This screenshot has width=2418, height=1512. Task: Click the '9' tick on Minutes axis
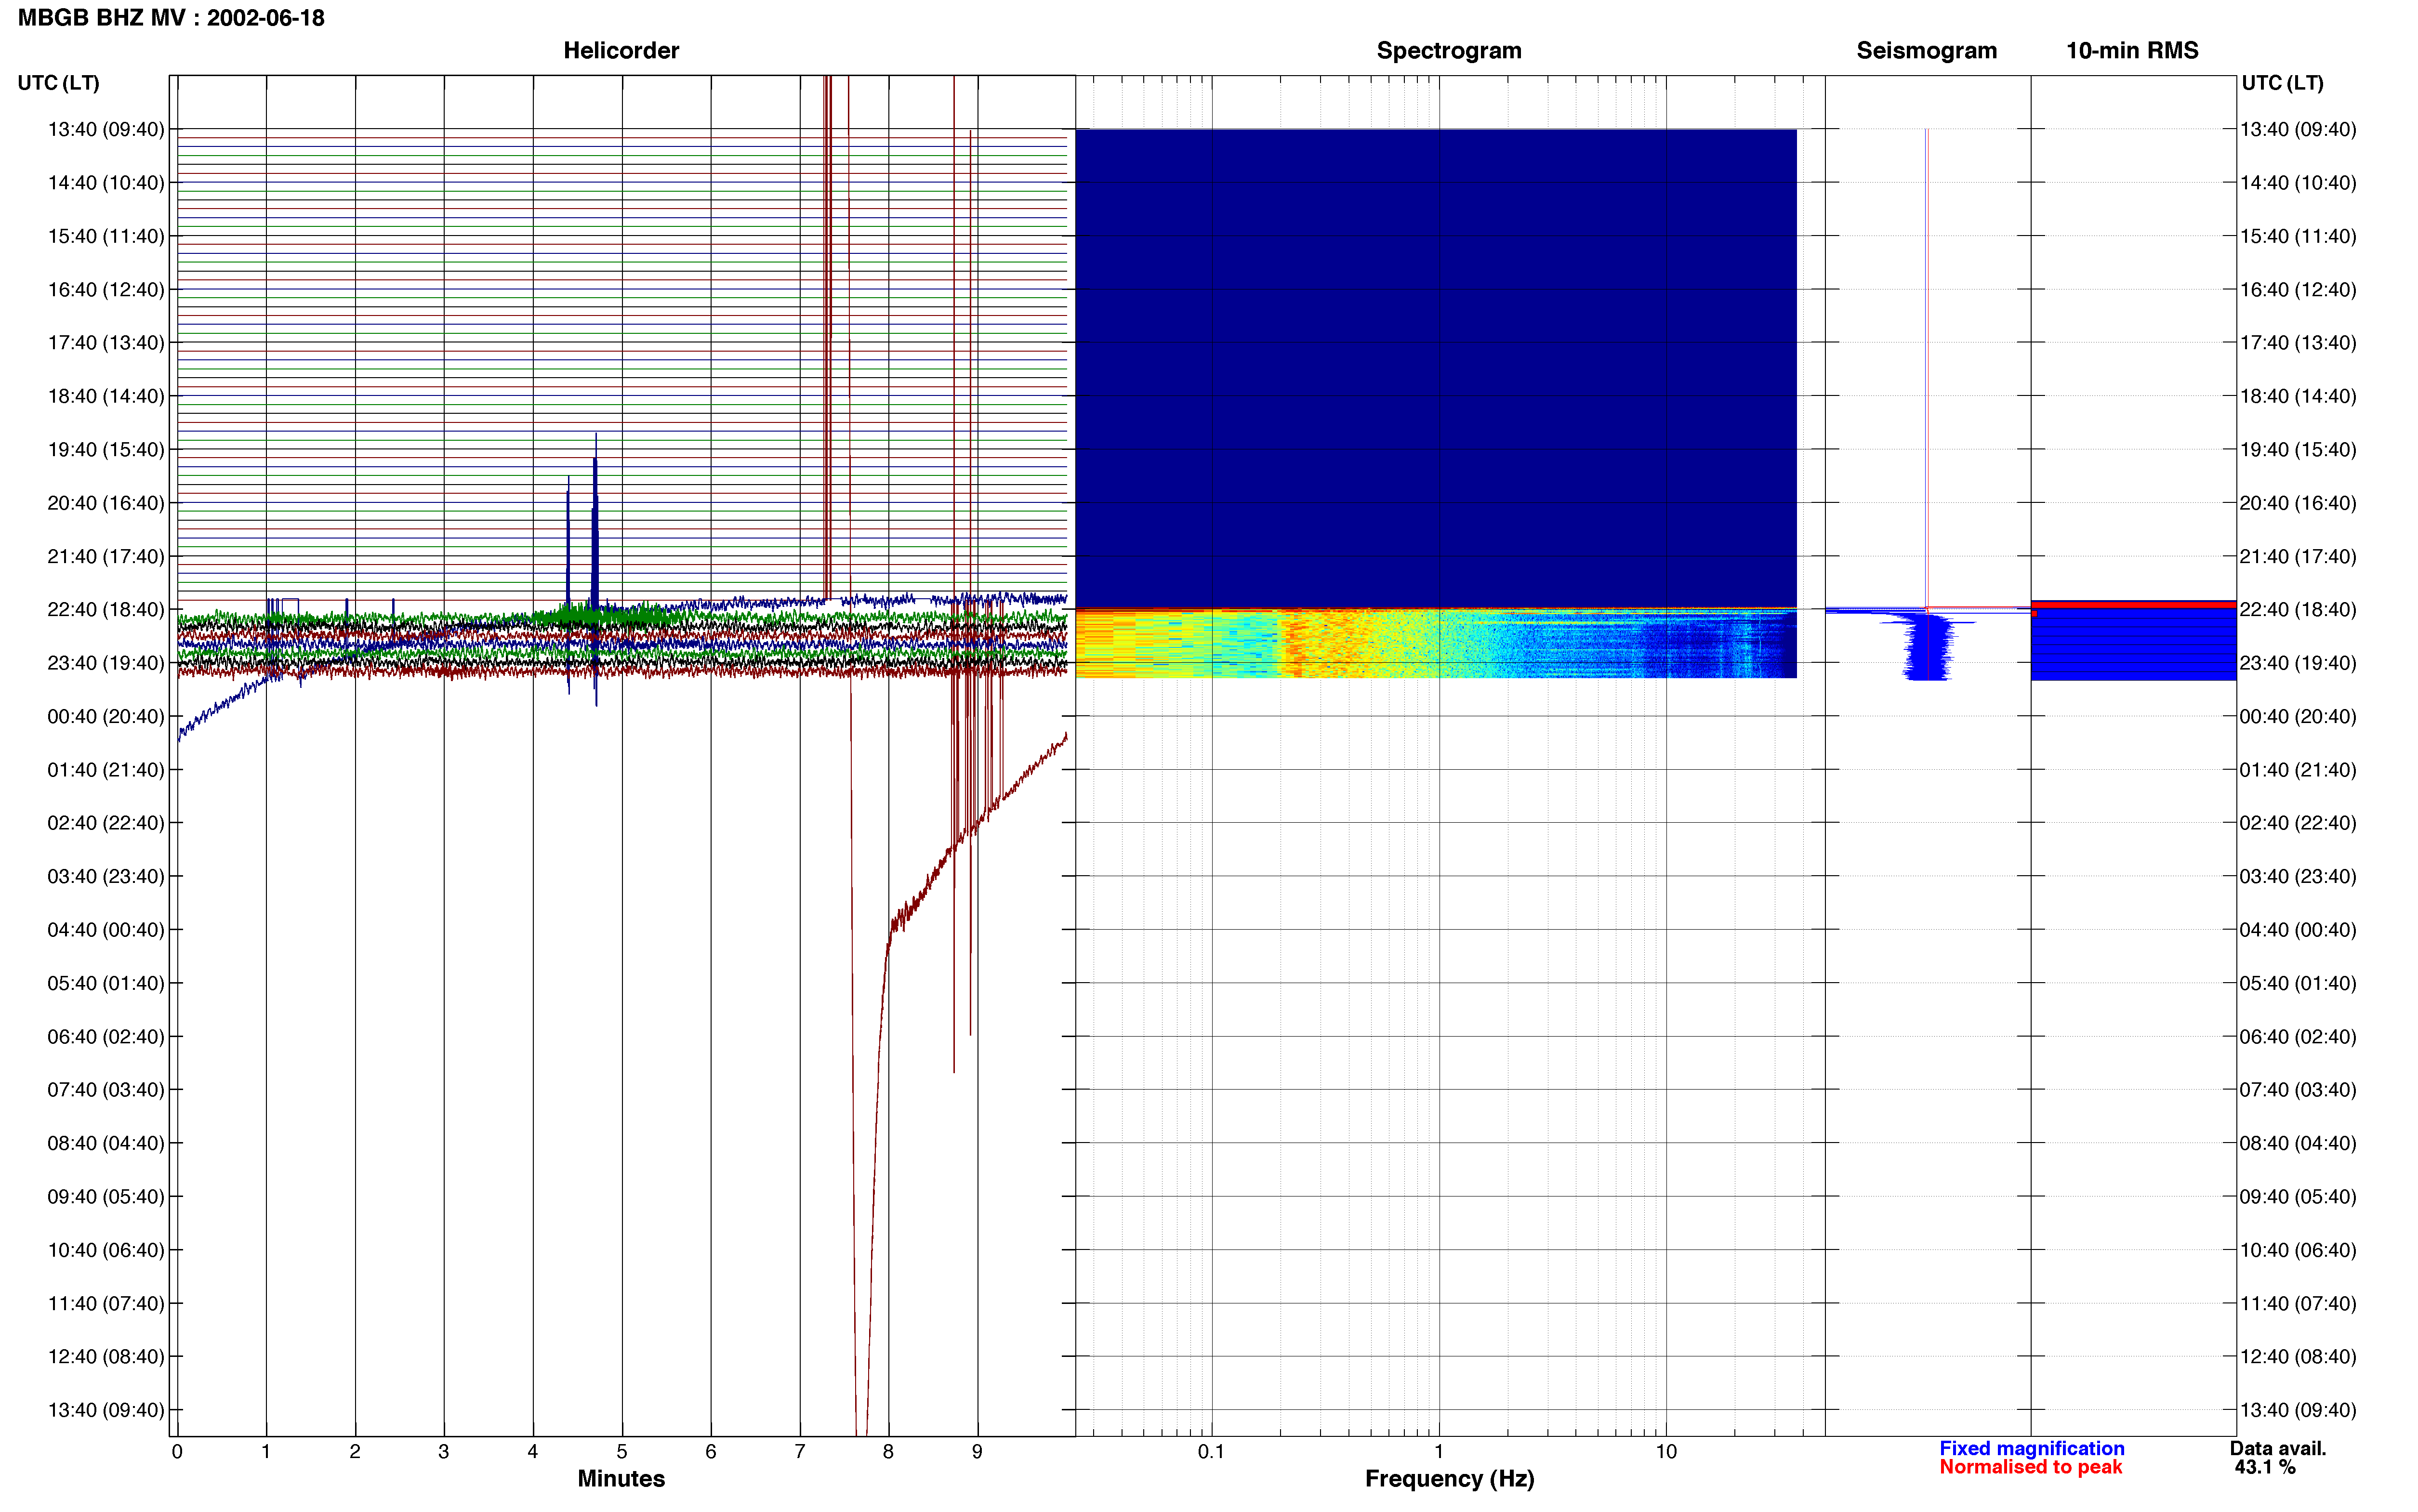977,1452
